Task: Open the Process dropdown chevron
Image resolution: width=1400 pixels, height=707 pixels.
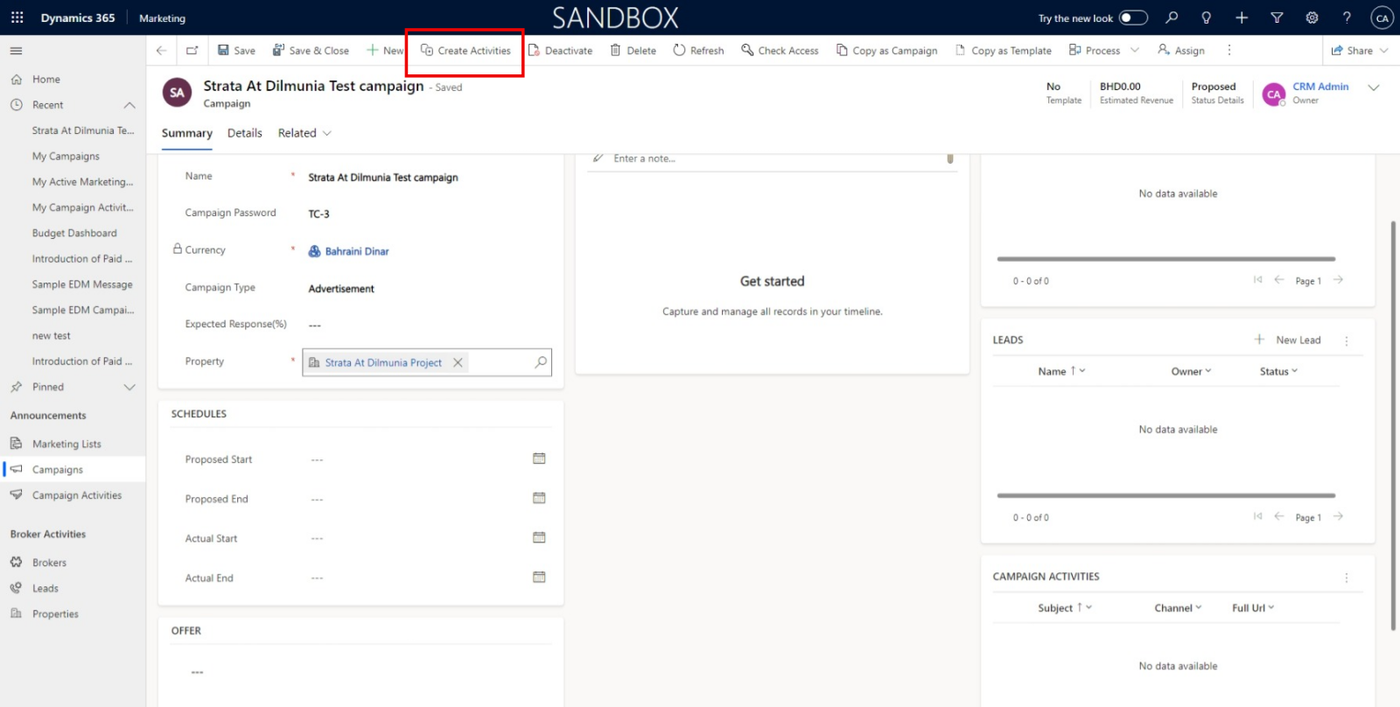Action: 1134,50
